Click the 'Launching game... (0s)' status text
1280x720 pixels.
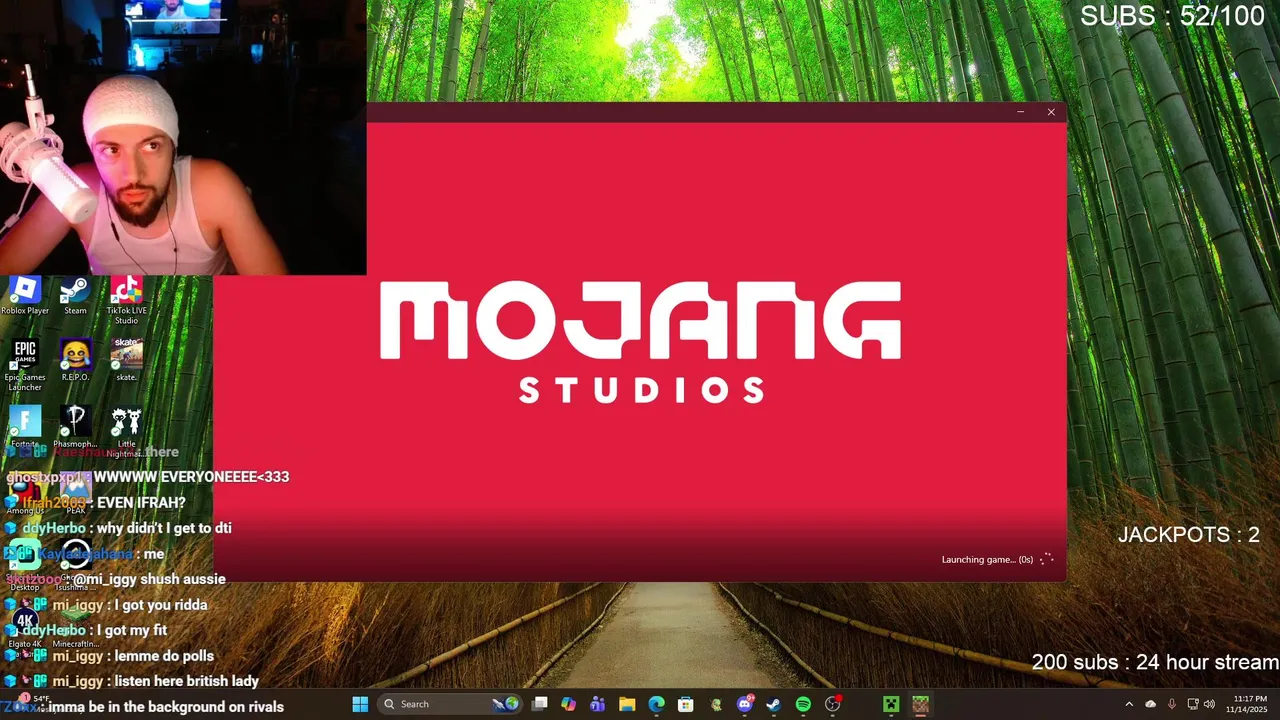click(x=987, y=559)
